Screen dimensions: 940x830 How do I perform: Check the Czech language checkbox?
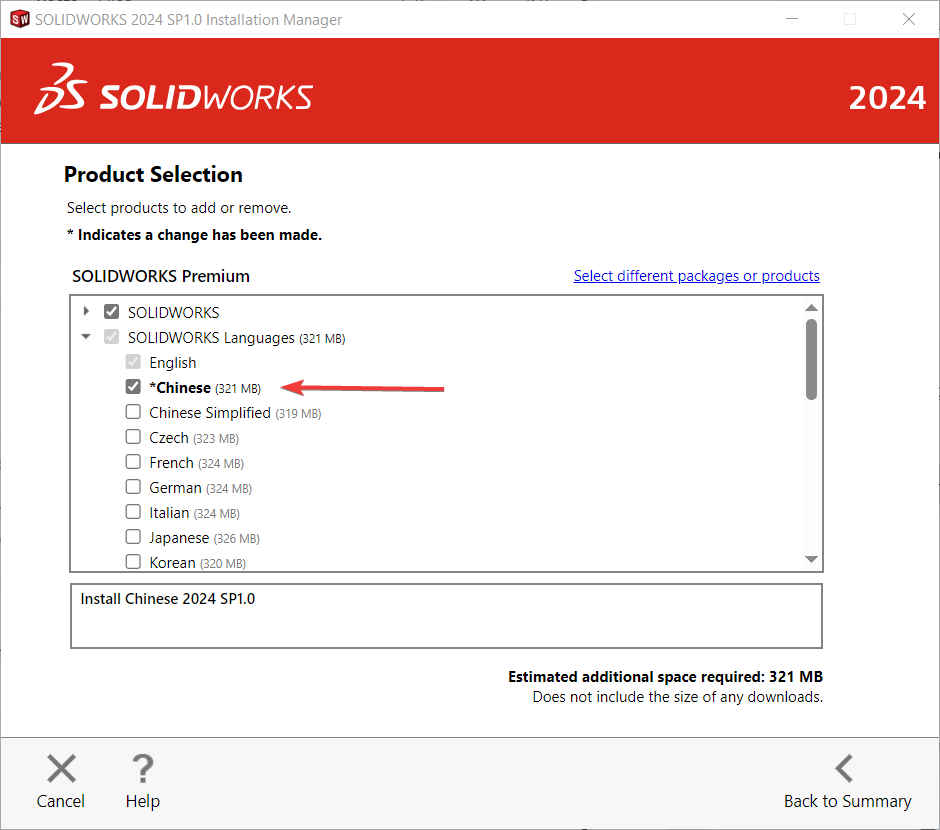(133, 437)
